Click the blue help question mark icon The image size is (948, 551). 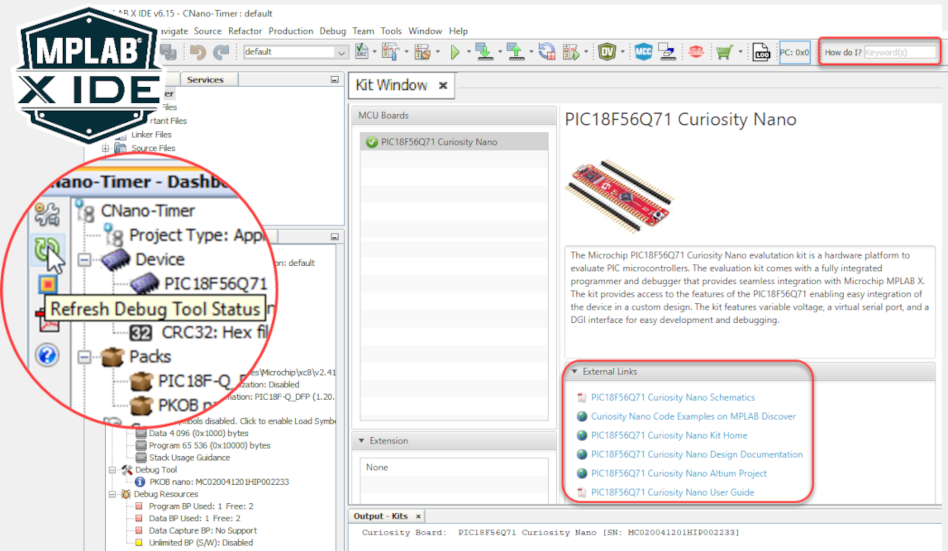[x=46, y=355]
